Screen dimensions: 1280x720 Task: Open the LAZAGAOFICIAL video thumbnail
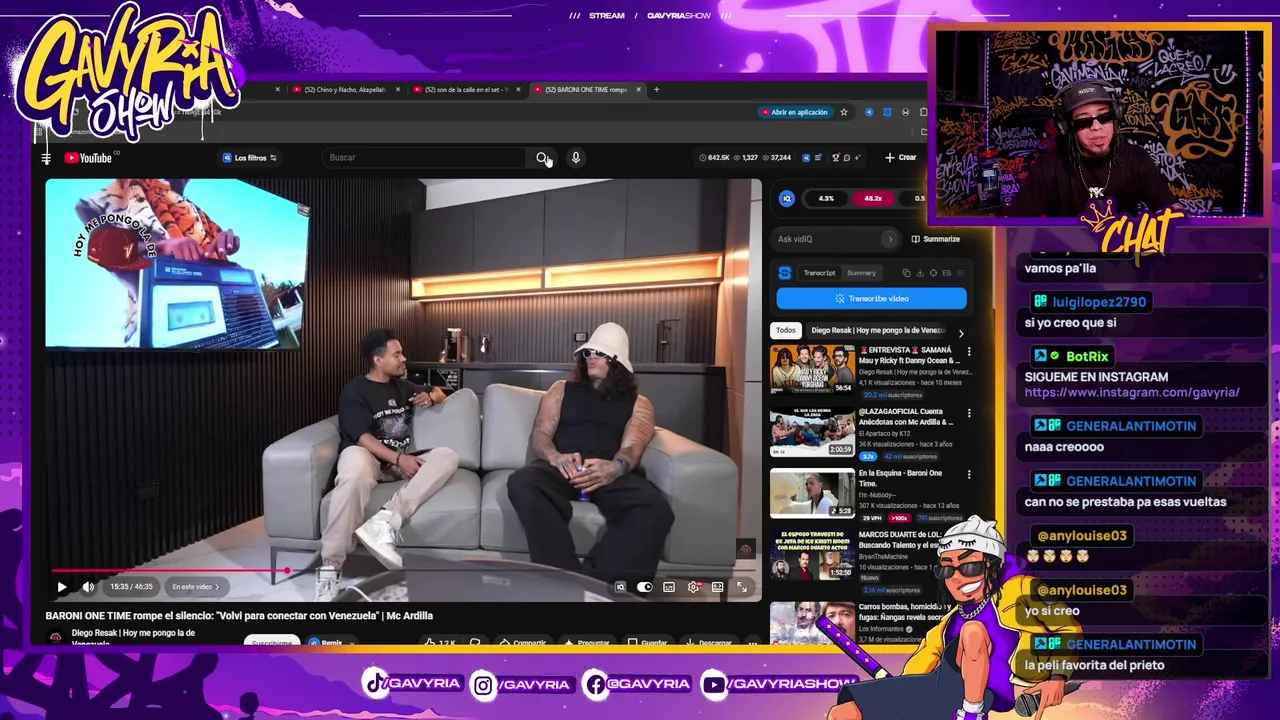pos(812,431)
